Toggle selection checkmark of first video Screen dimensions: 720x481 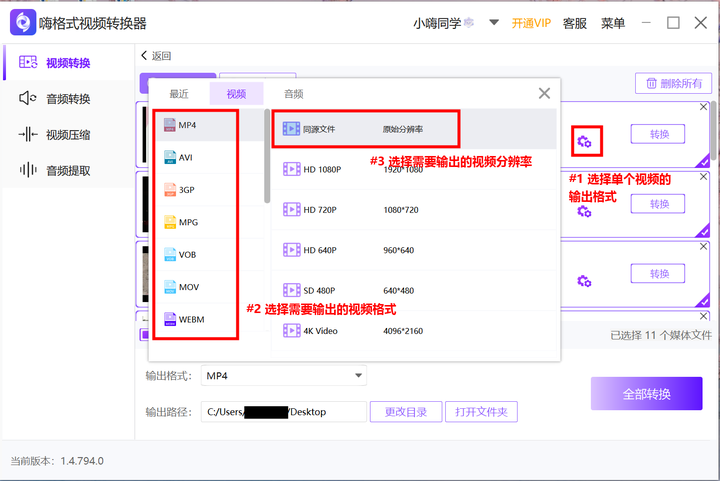[703, 161]
